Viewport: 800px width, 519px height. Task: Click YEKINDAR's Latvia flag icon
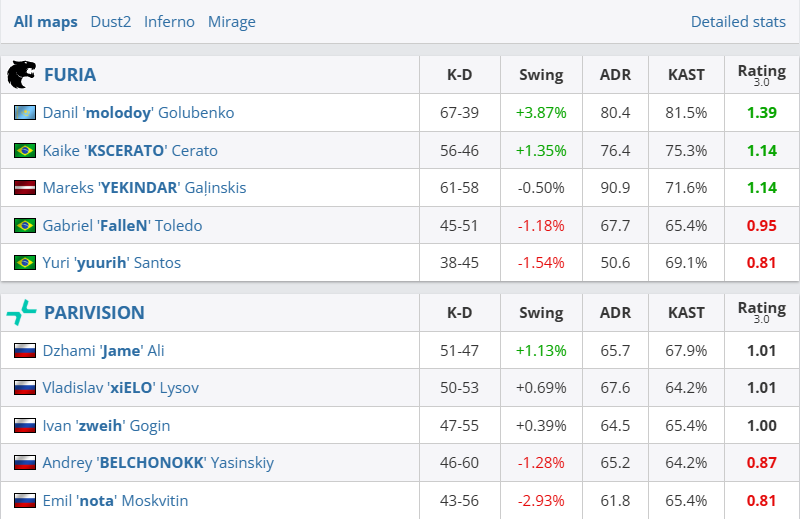click(25, 188)
